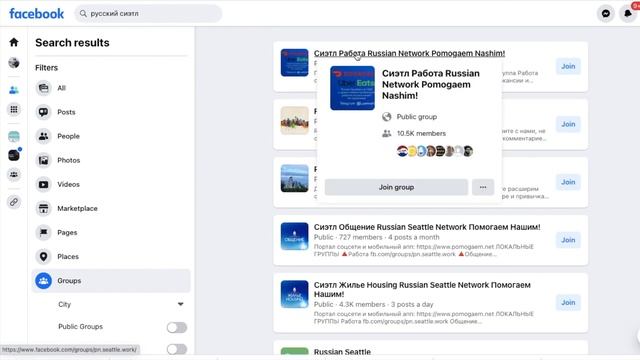Screen dimensions: 640x360
Task: Join the third group result
Action: [568, 182]
